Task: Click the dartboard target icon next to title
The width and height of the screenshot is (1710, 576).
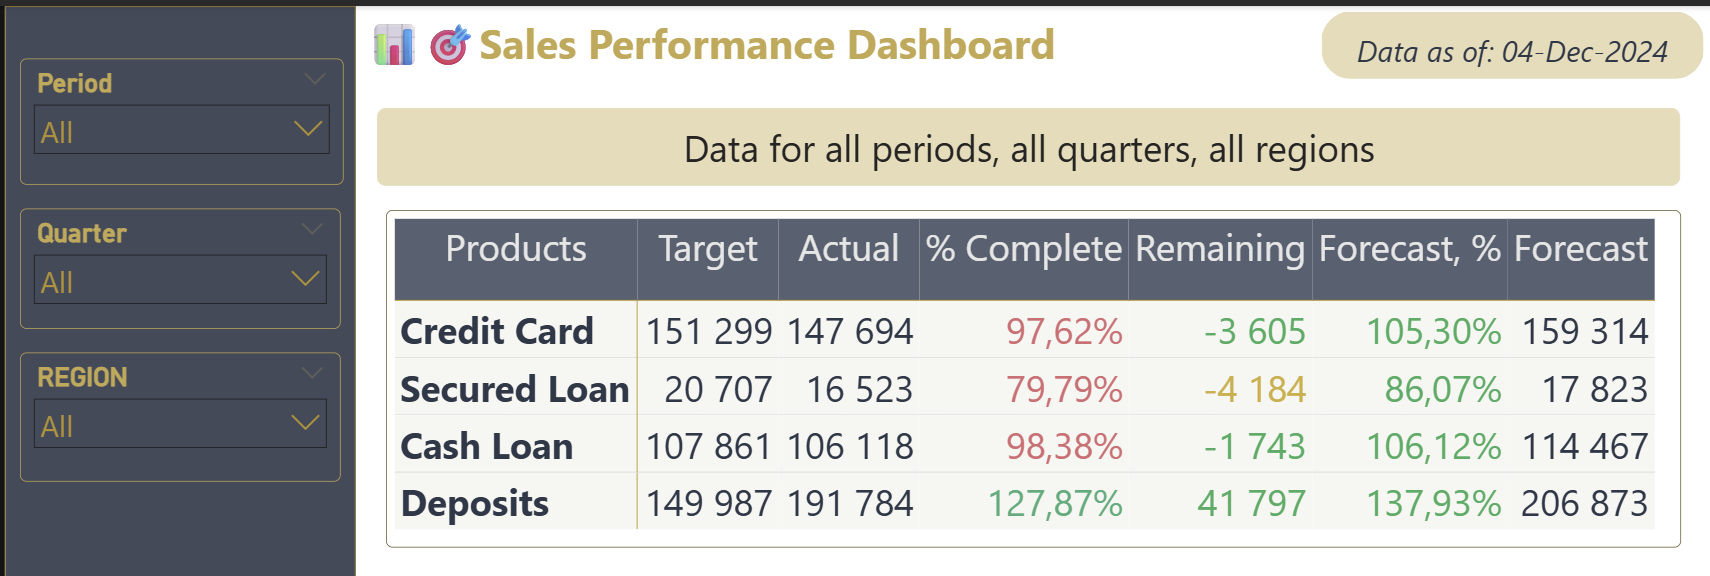Action: (452, 45)
